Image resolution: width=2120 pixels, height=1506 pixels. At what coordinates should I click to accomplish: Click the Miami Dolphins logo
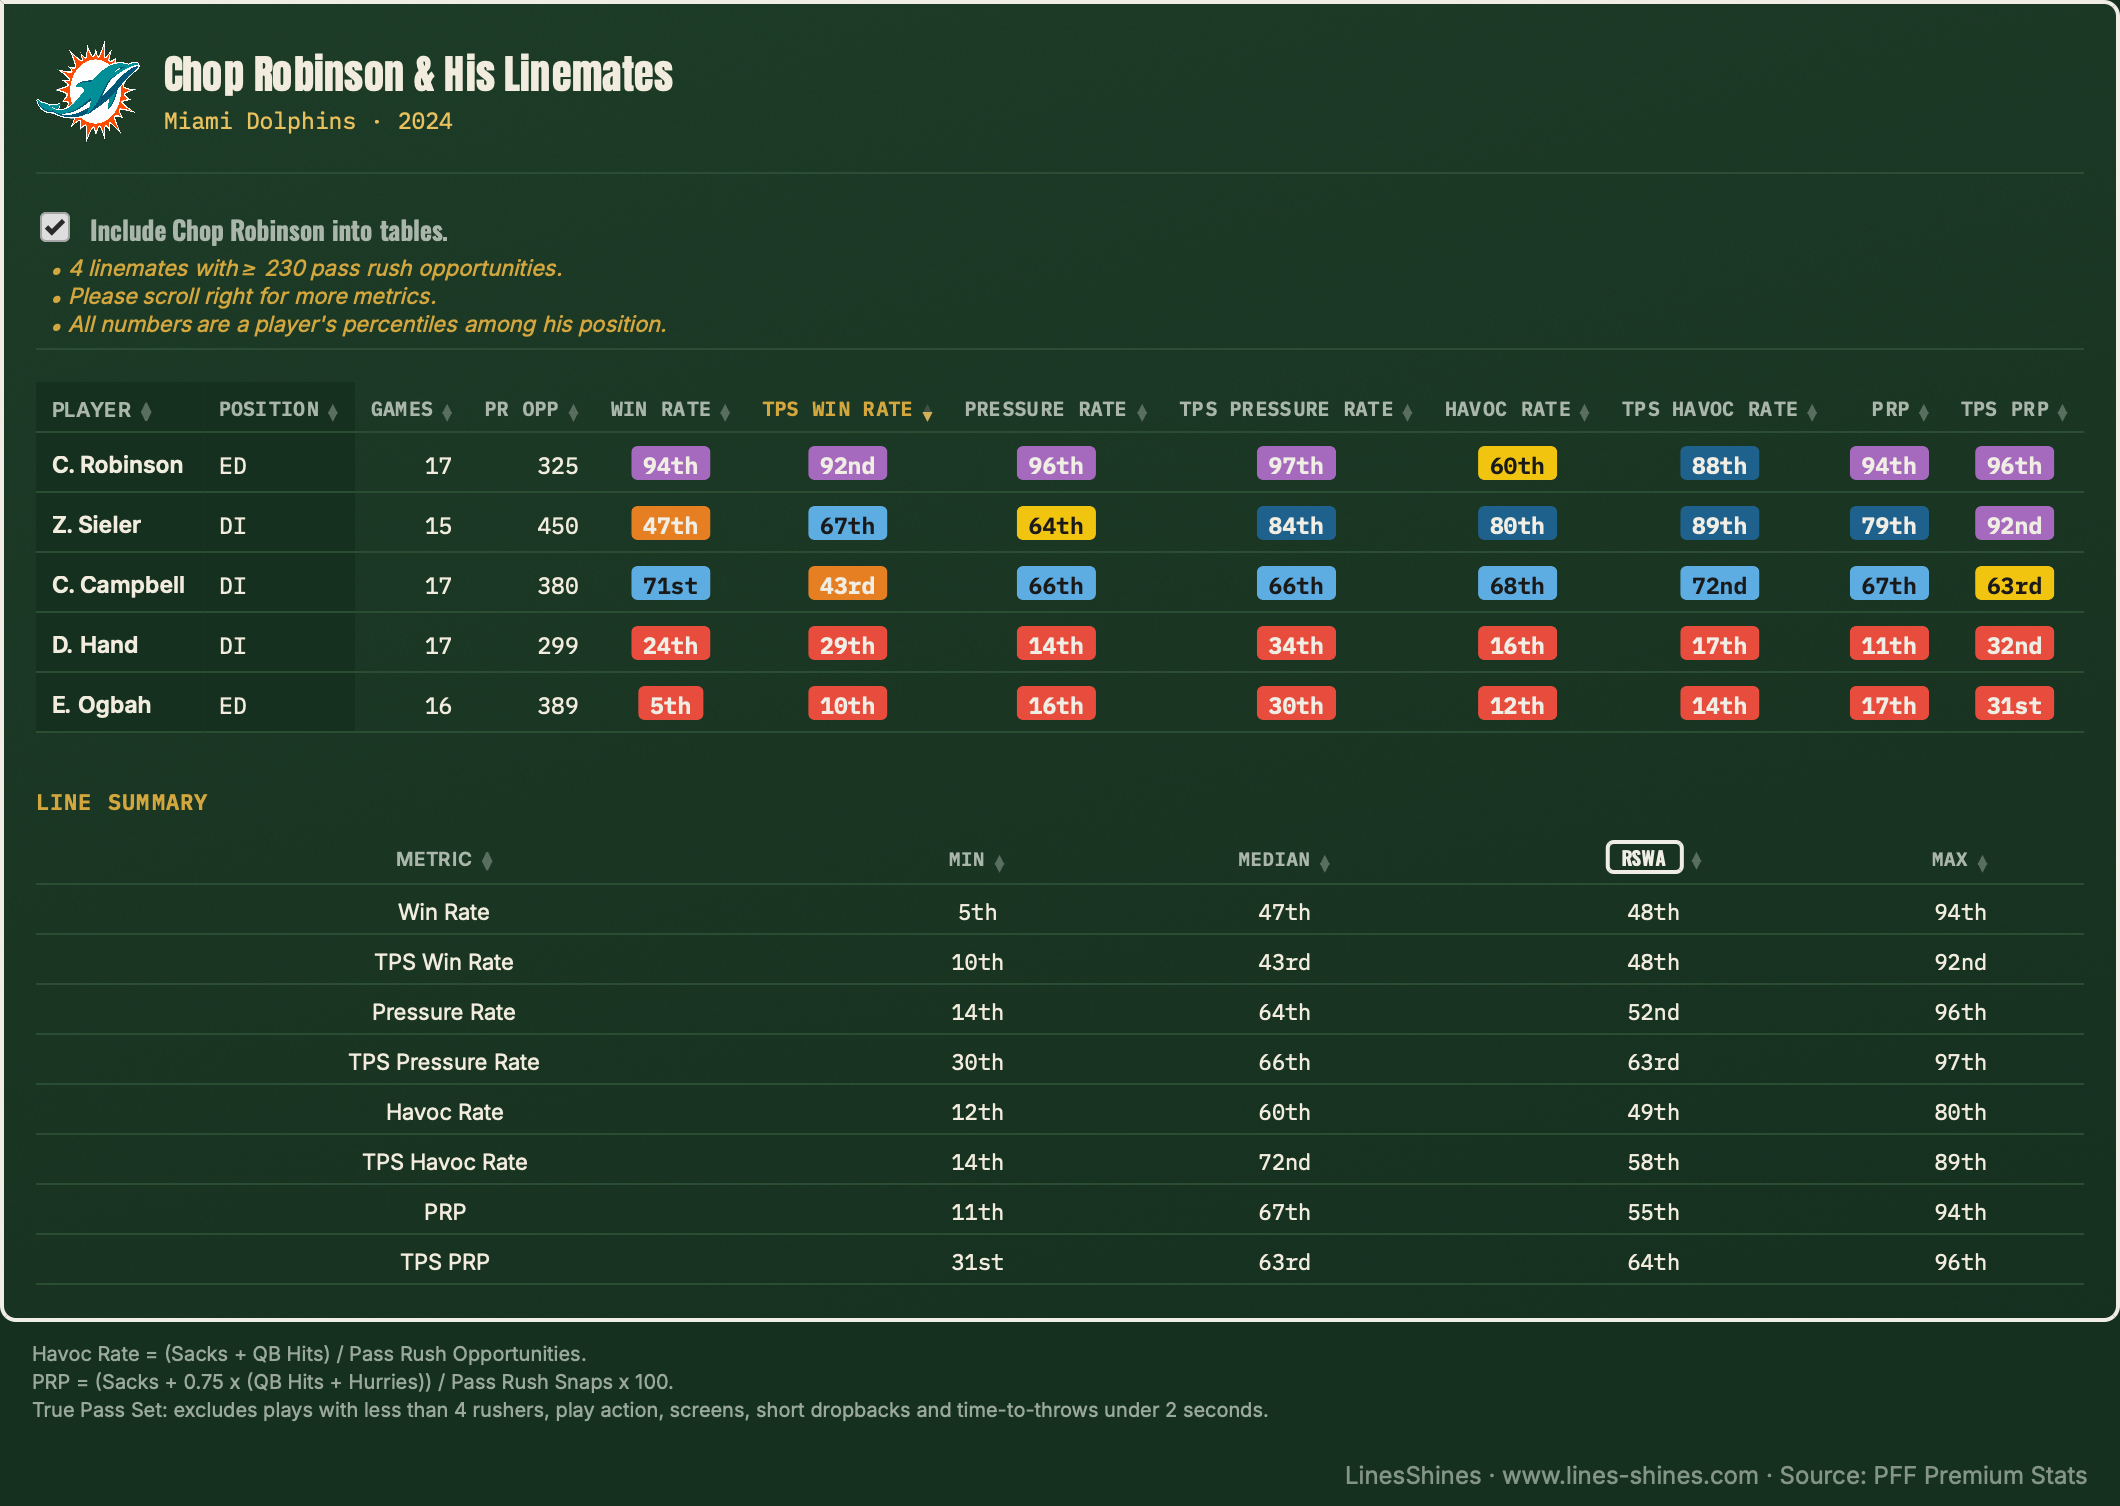coord(88,91)
